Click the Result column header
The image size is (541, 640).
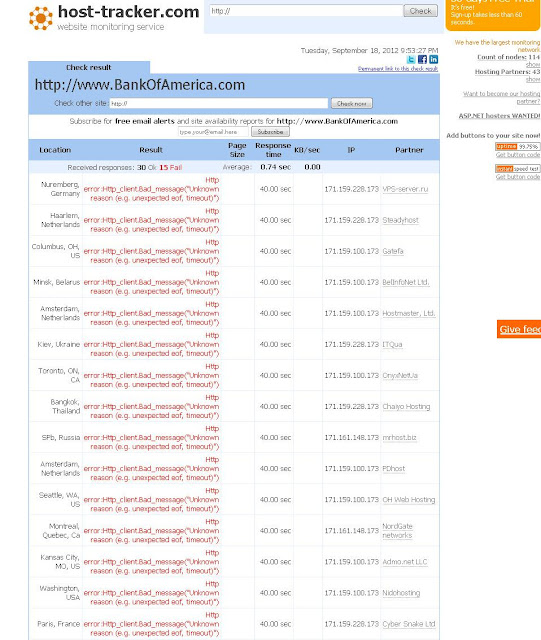click(151, 150)
